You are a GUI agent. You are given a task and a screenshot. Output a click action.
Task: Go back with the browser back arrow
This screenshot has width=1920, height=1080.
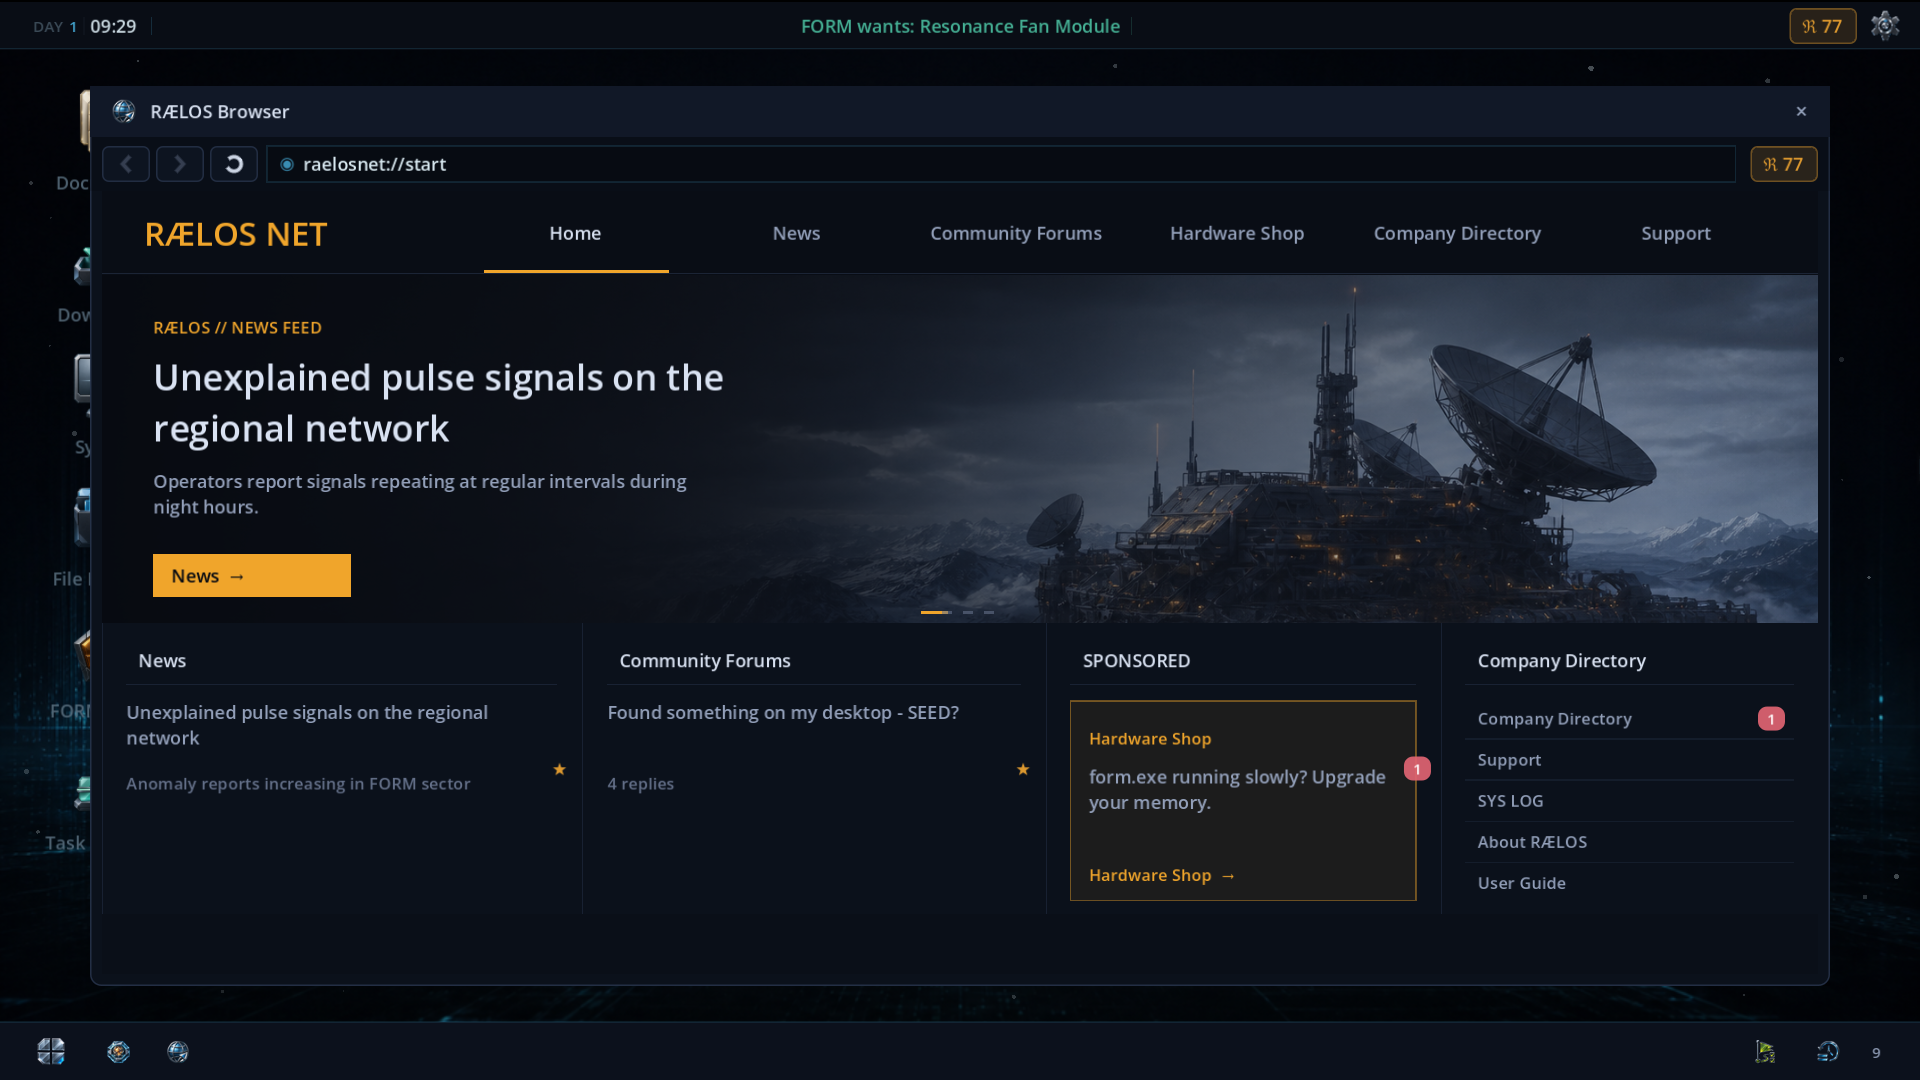126,164
